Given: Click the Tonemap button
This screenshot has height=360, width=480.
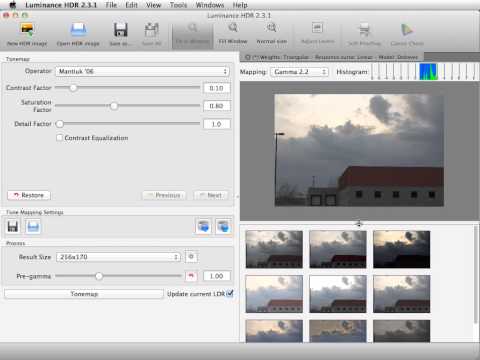Looking at the screenshot, I should click(84, 294).
